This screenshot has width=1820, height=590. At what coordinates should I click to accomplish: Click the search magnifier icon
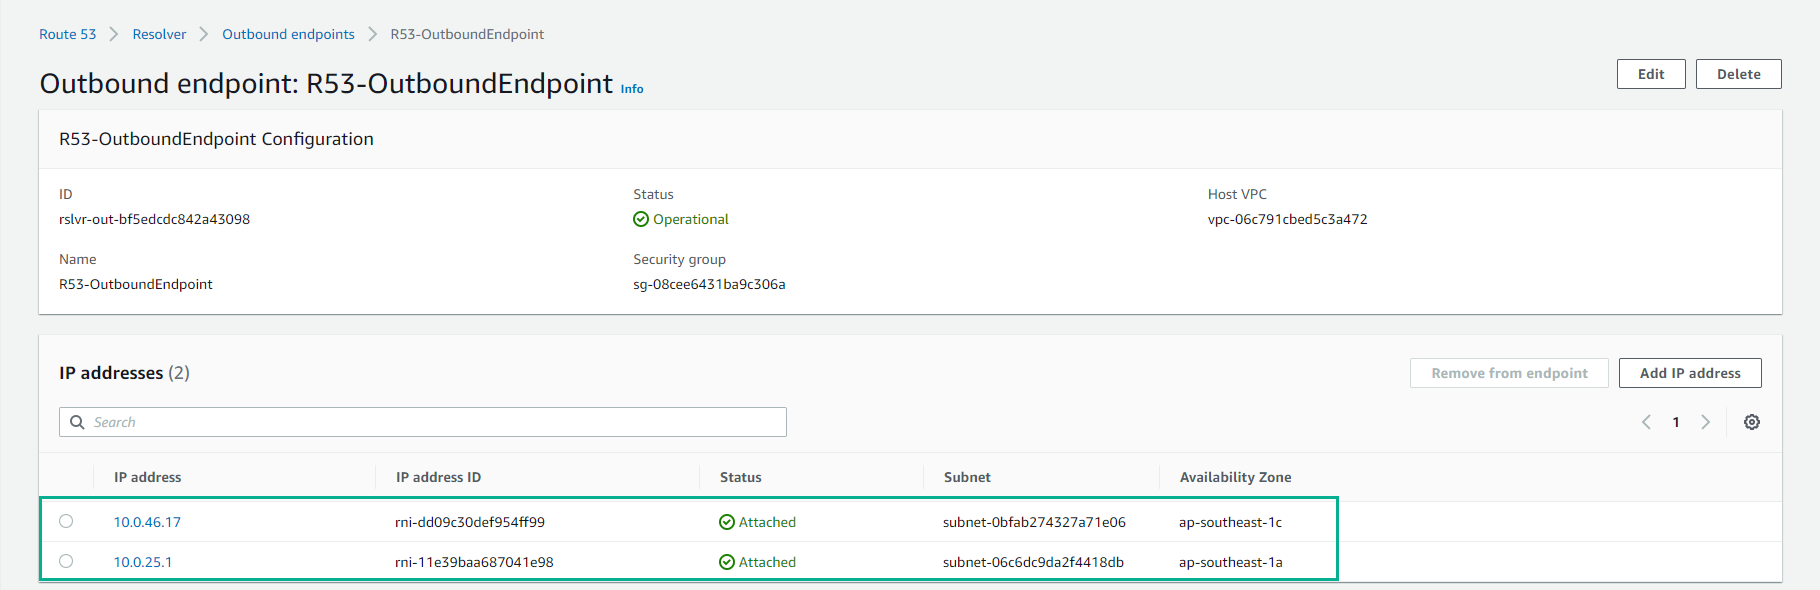[x=77, y=422]
